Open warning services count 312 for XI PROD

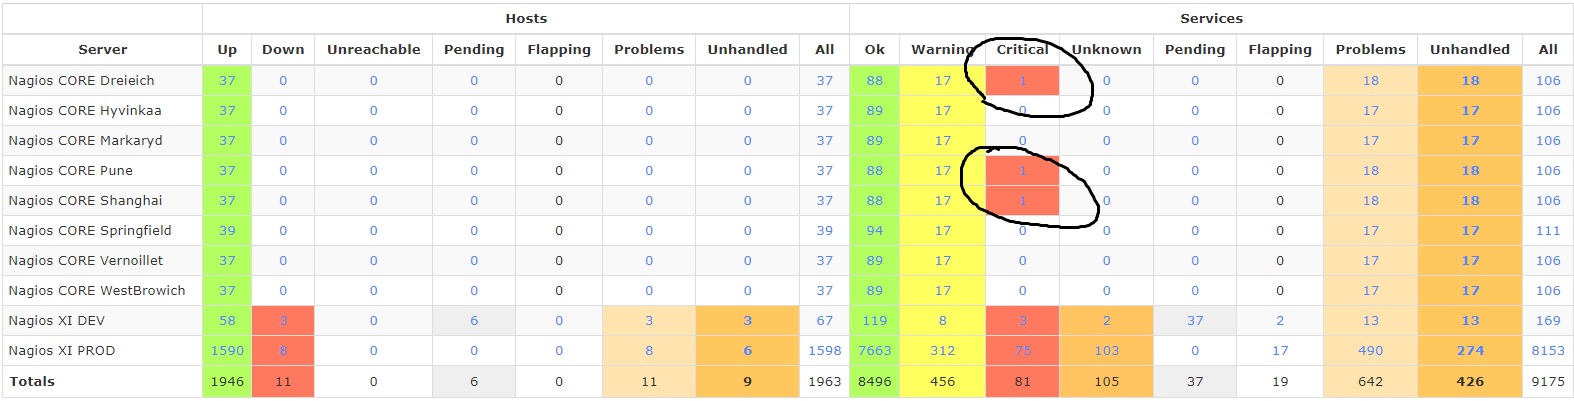tap(942, 351)
